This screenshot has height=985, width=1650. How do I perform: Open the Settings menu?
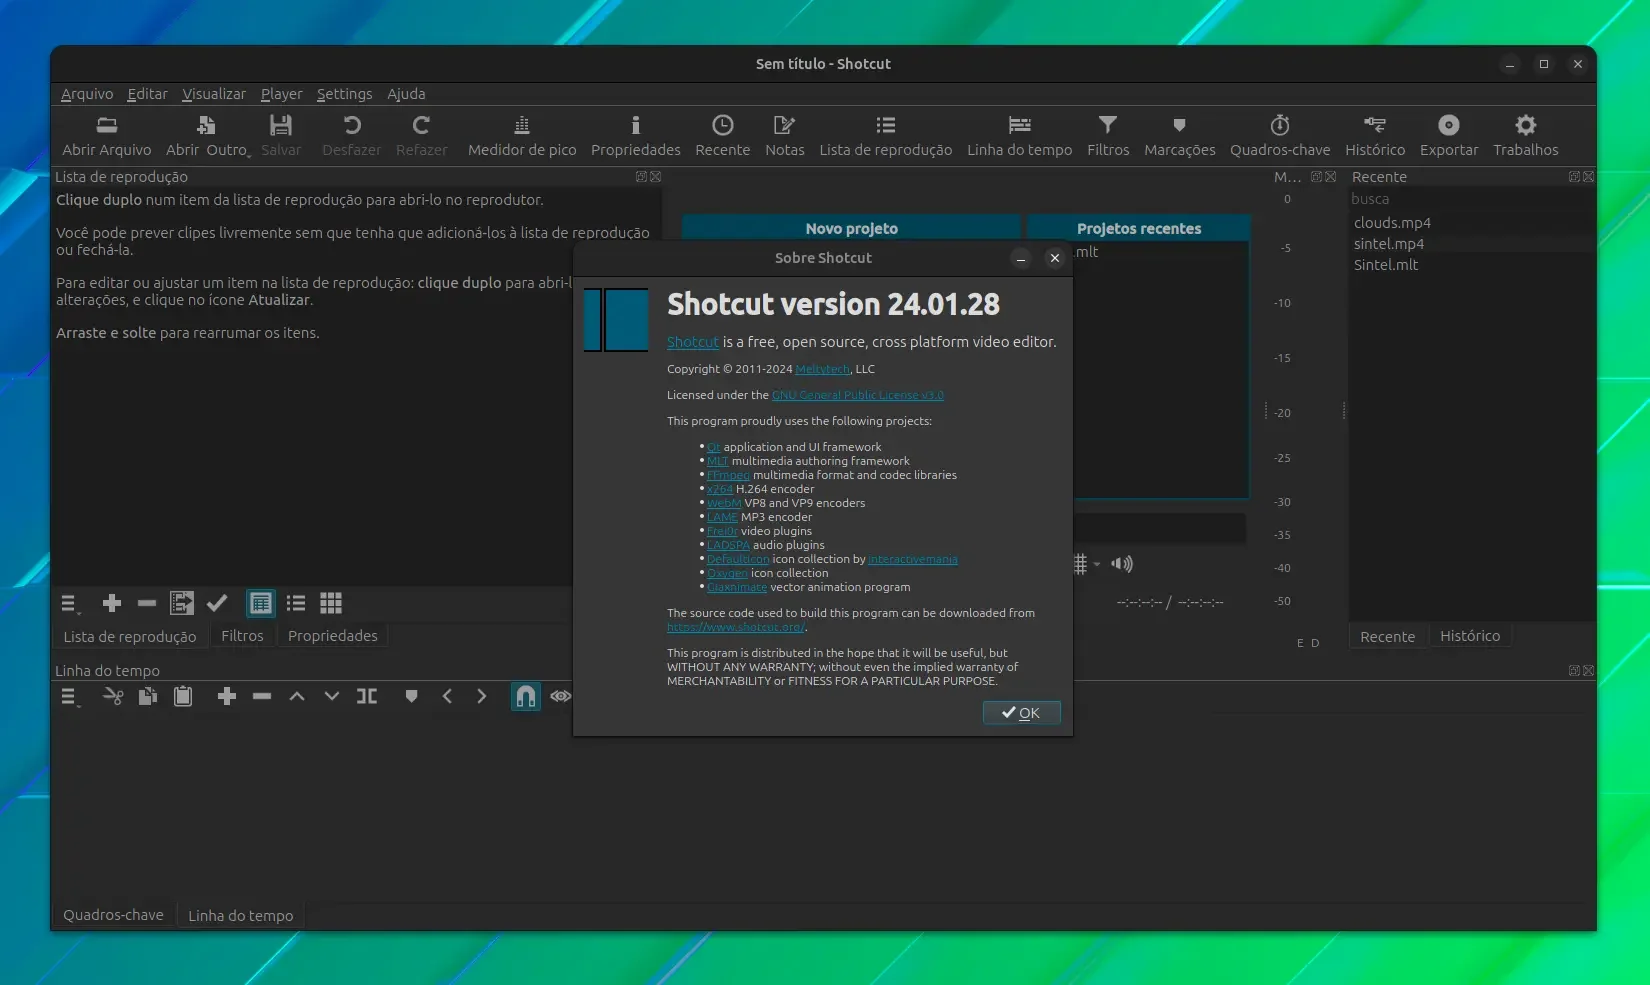(x=344, y=94)
